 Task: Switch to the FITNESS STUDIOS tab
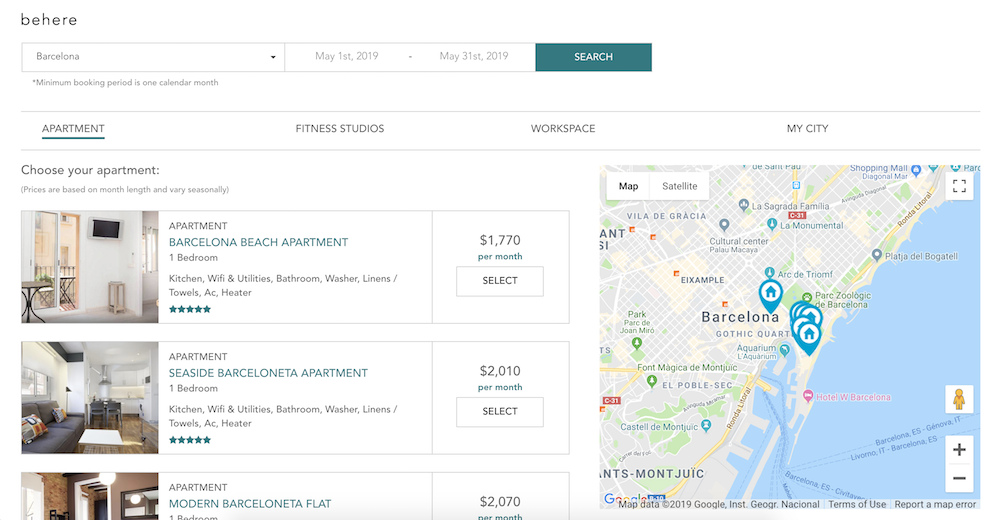pos(340,128)
